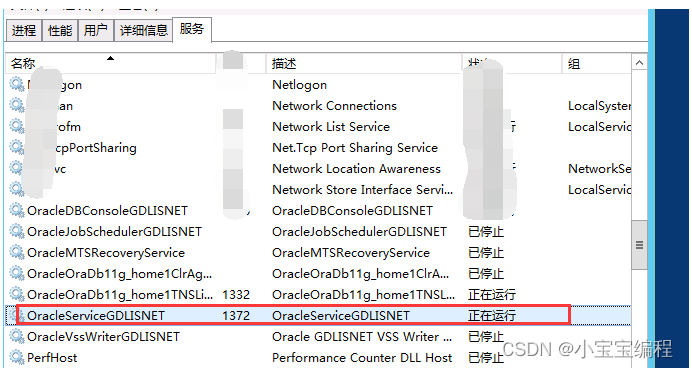The width and height of the screenshot is (692, 380).
Task: Click gear icon of OracleMTSRecoveryService
Action: pyautogui.click(x=17, y=252)
